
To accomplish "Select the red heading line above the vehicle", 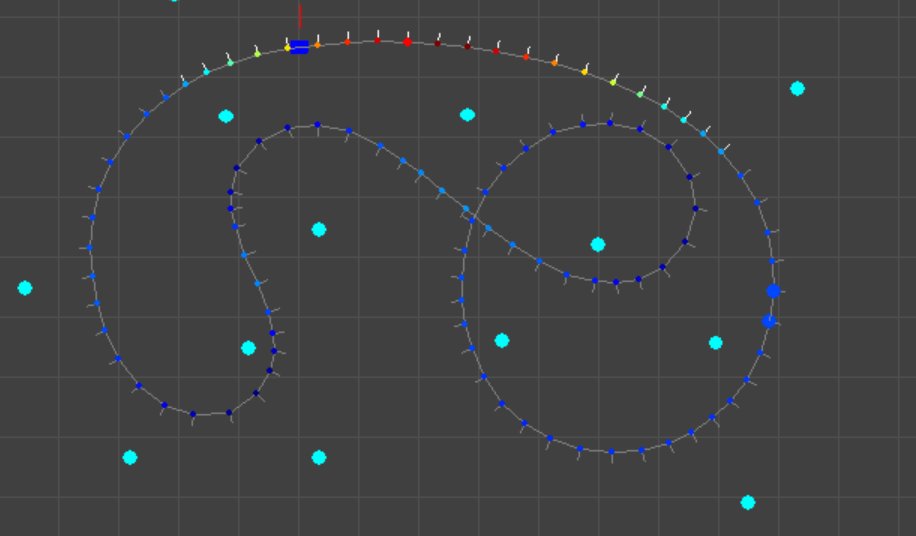I will tap(300, 16).
